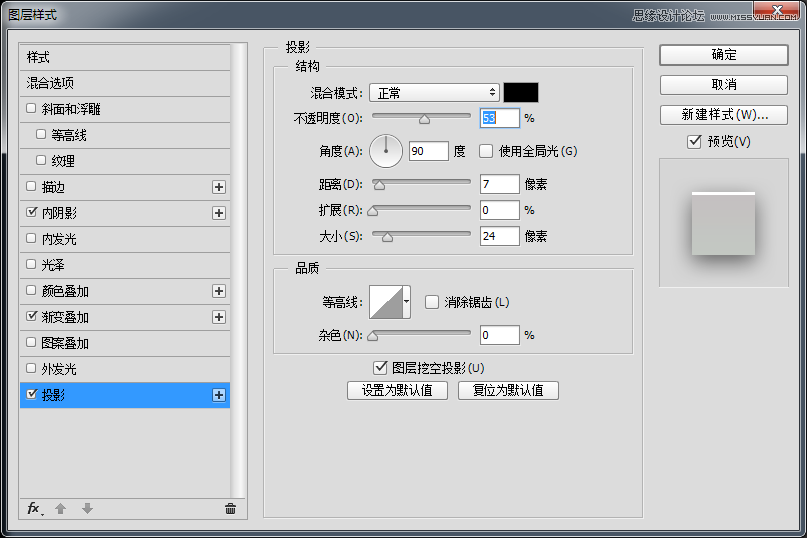Click the 等高线 contour thumbnail
807x538 pixels.
pos(386,302)
